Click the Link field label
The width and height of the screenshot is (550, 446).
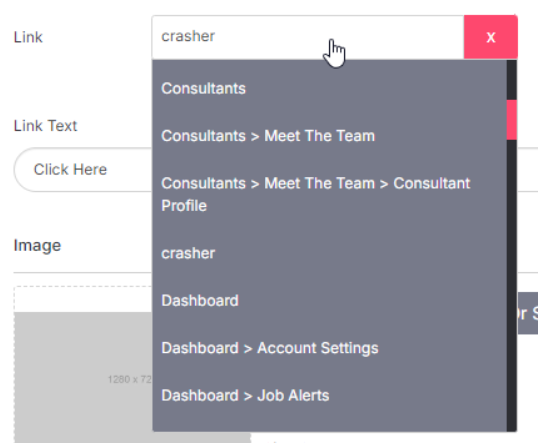[28, 37]
